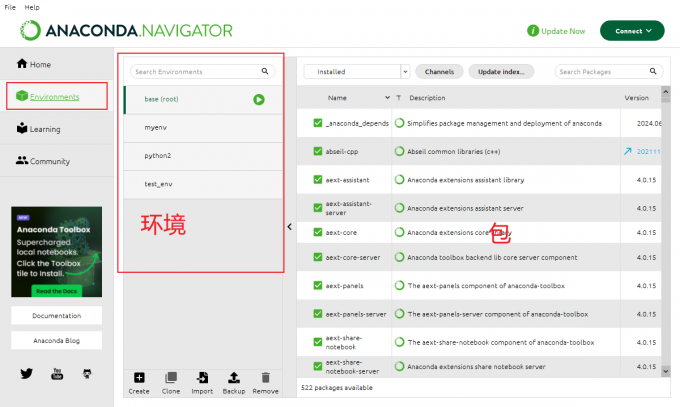This screenshot has width=680, height=407.
Task: Click the package list scrollbar thumb
Action: click(666, 100)
